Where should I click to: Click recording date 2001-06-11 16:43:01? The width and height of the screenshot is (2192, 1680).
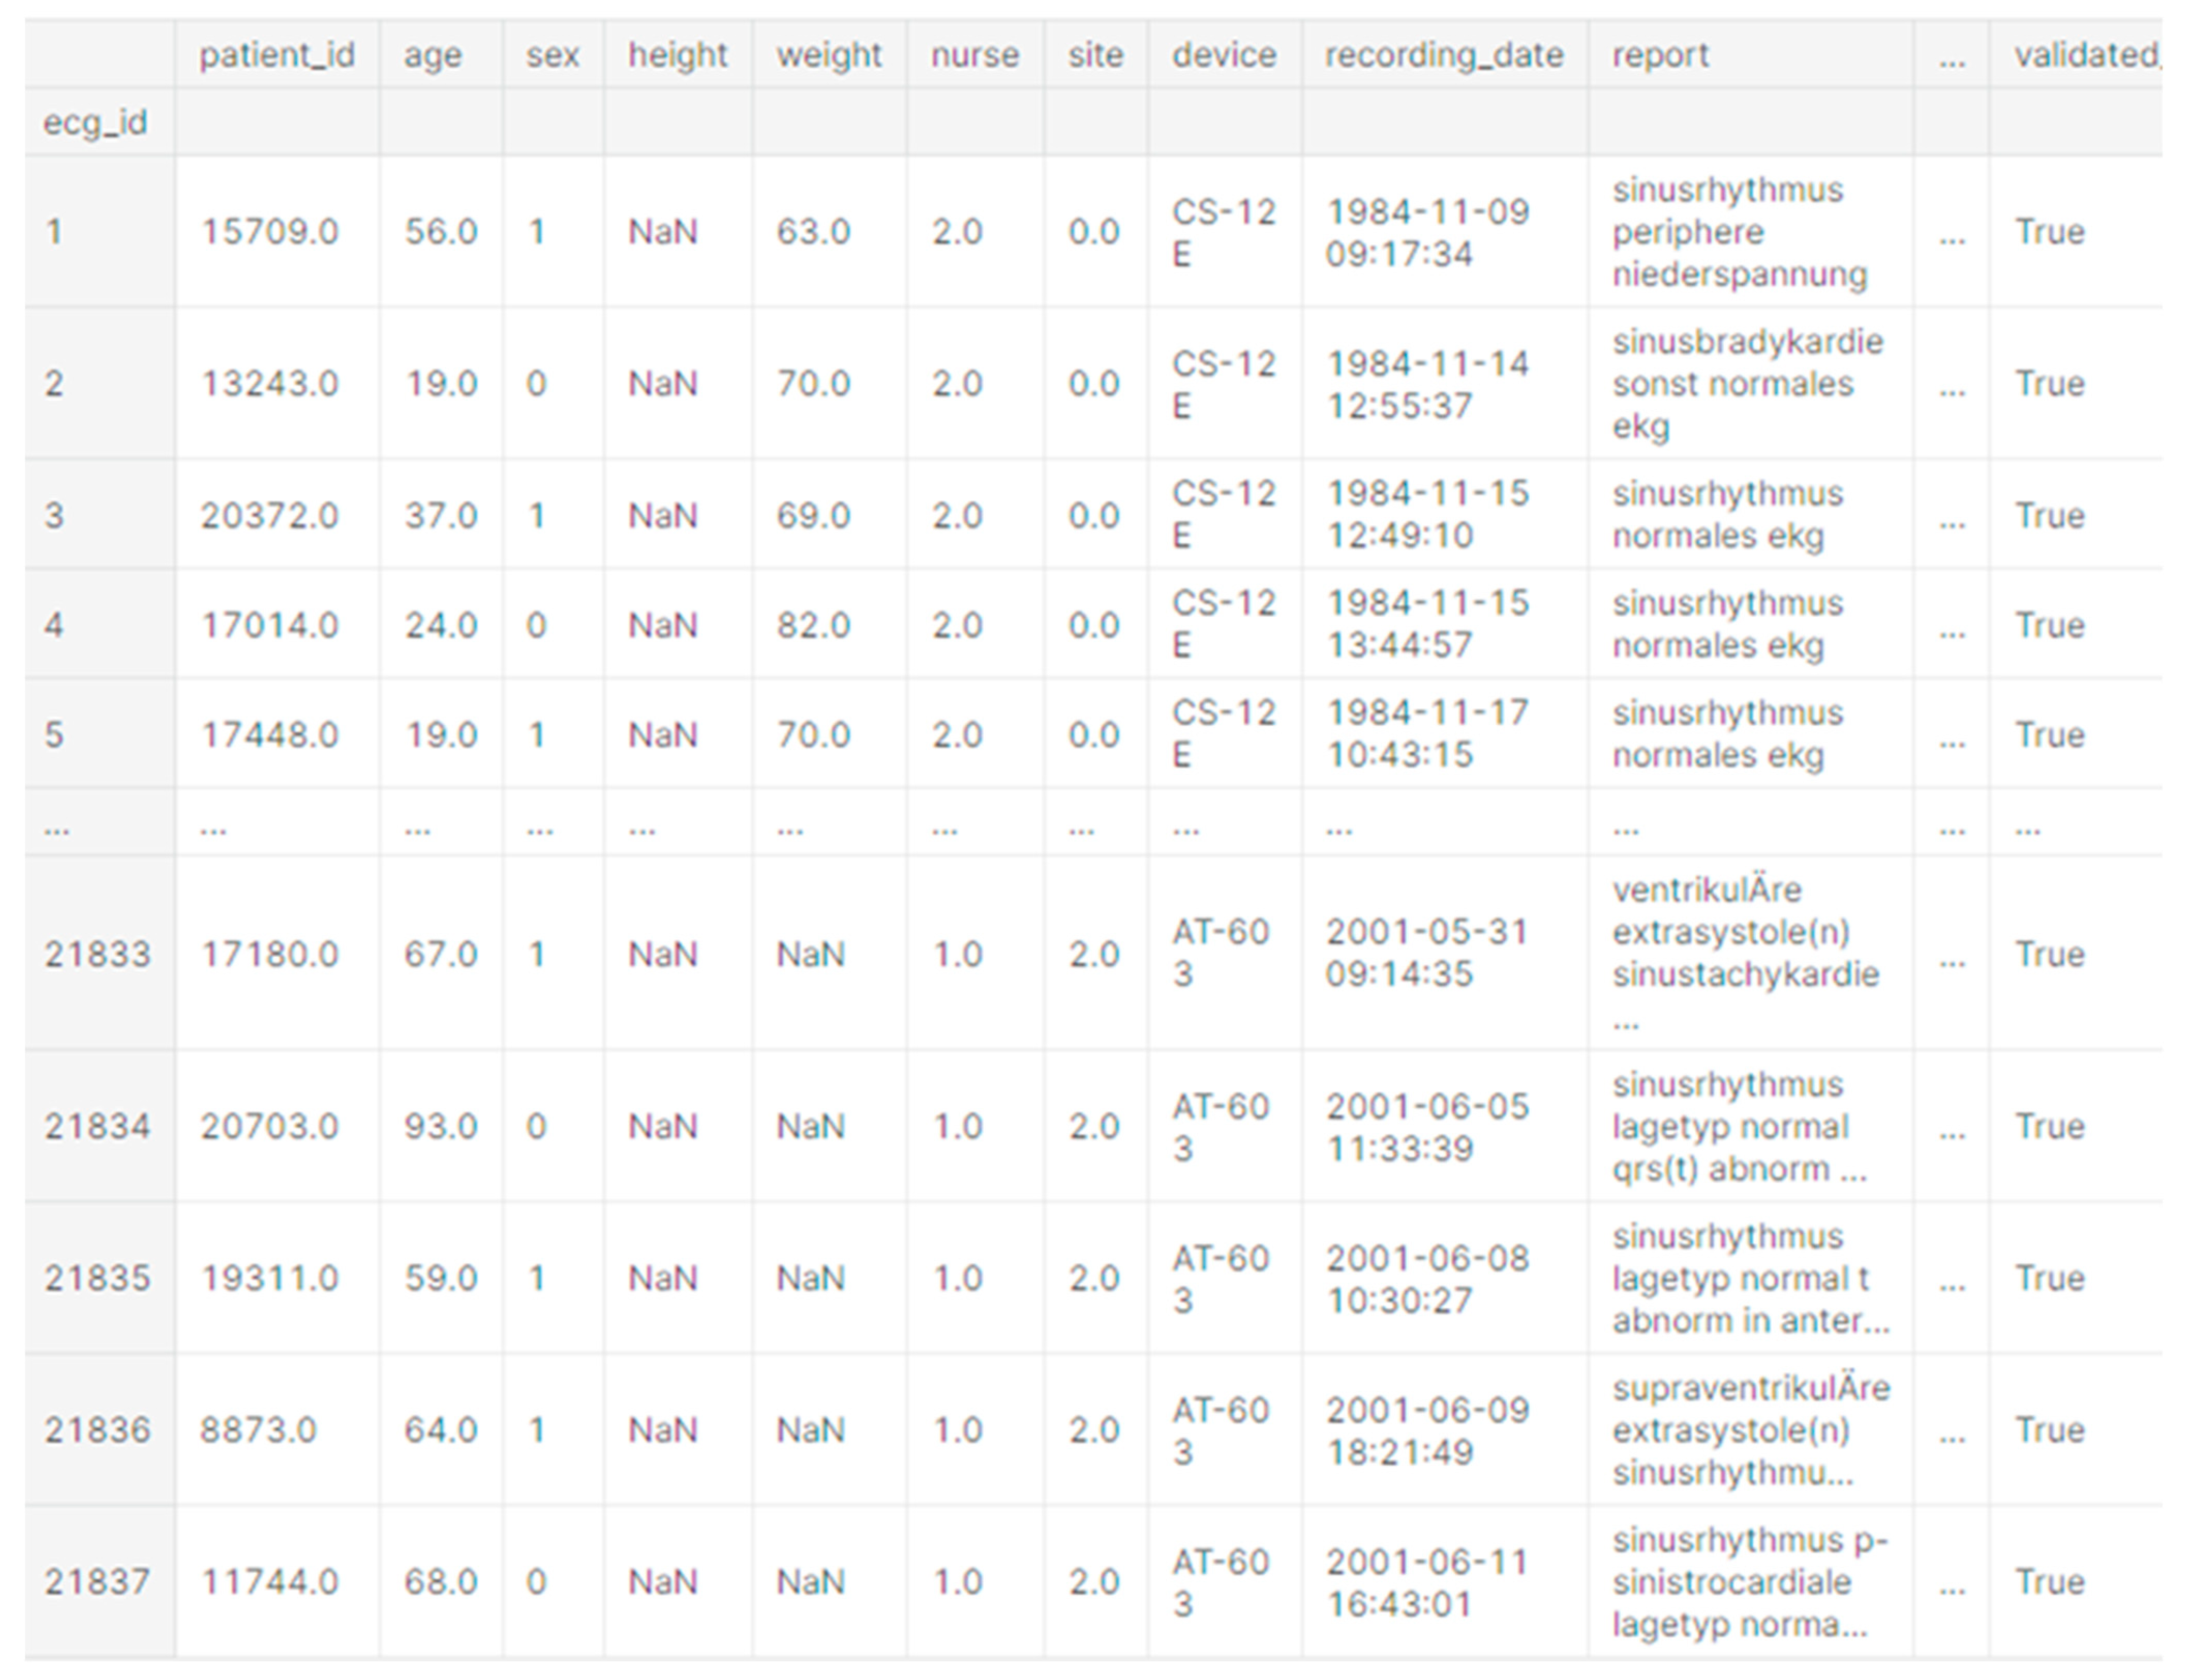[x=1428, y=1583]
